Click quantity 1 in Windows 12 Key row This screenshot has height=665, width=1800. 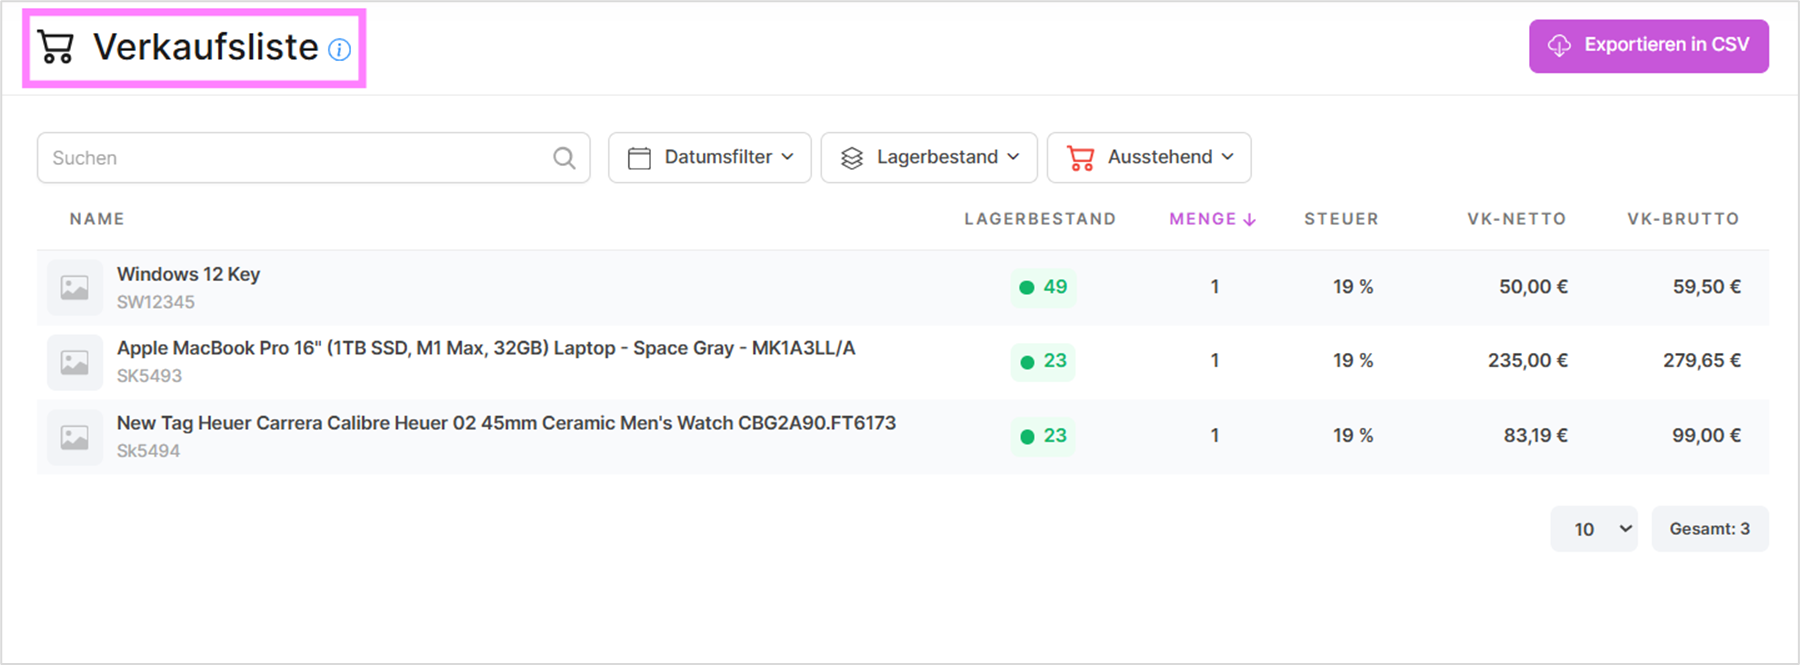[x=1215, y=287]
